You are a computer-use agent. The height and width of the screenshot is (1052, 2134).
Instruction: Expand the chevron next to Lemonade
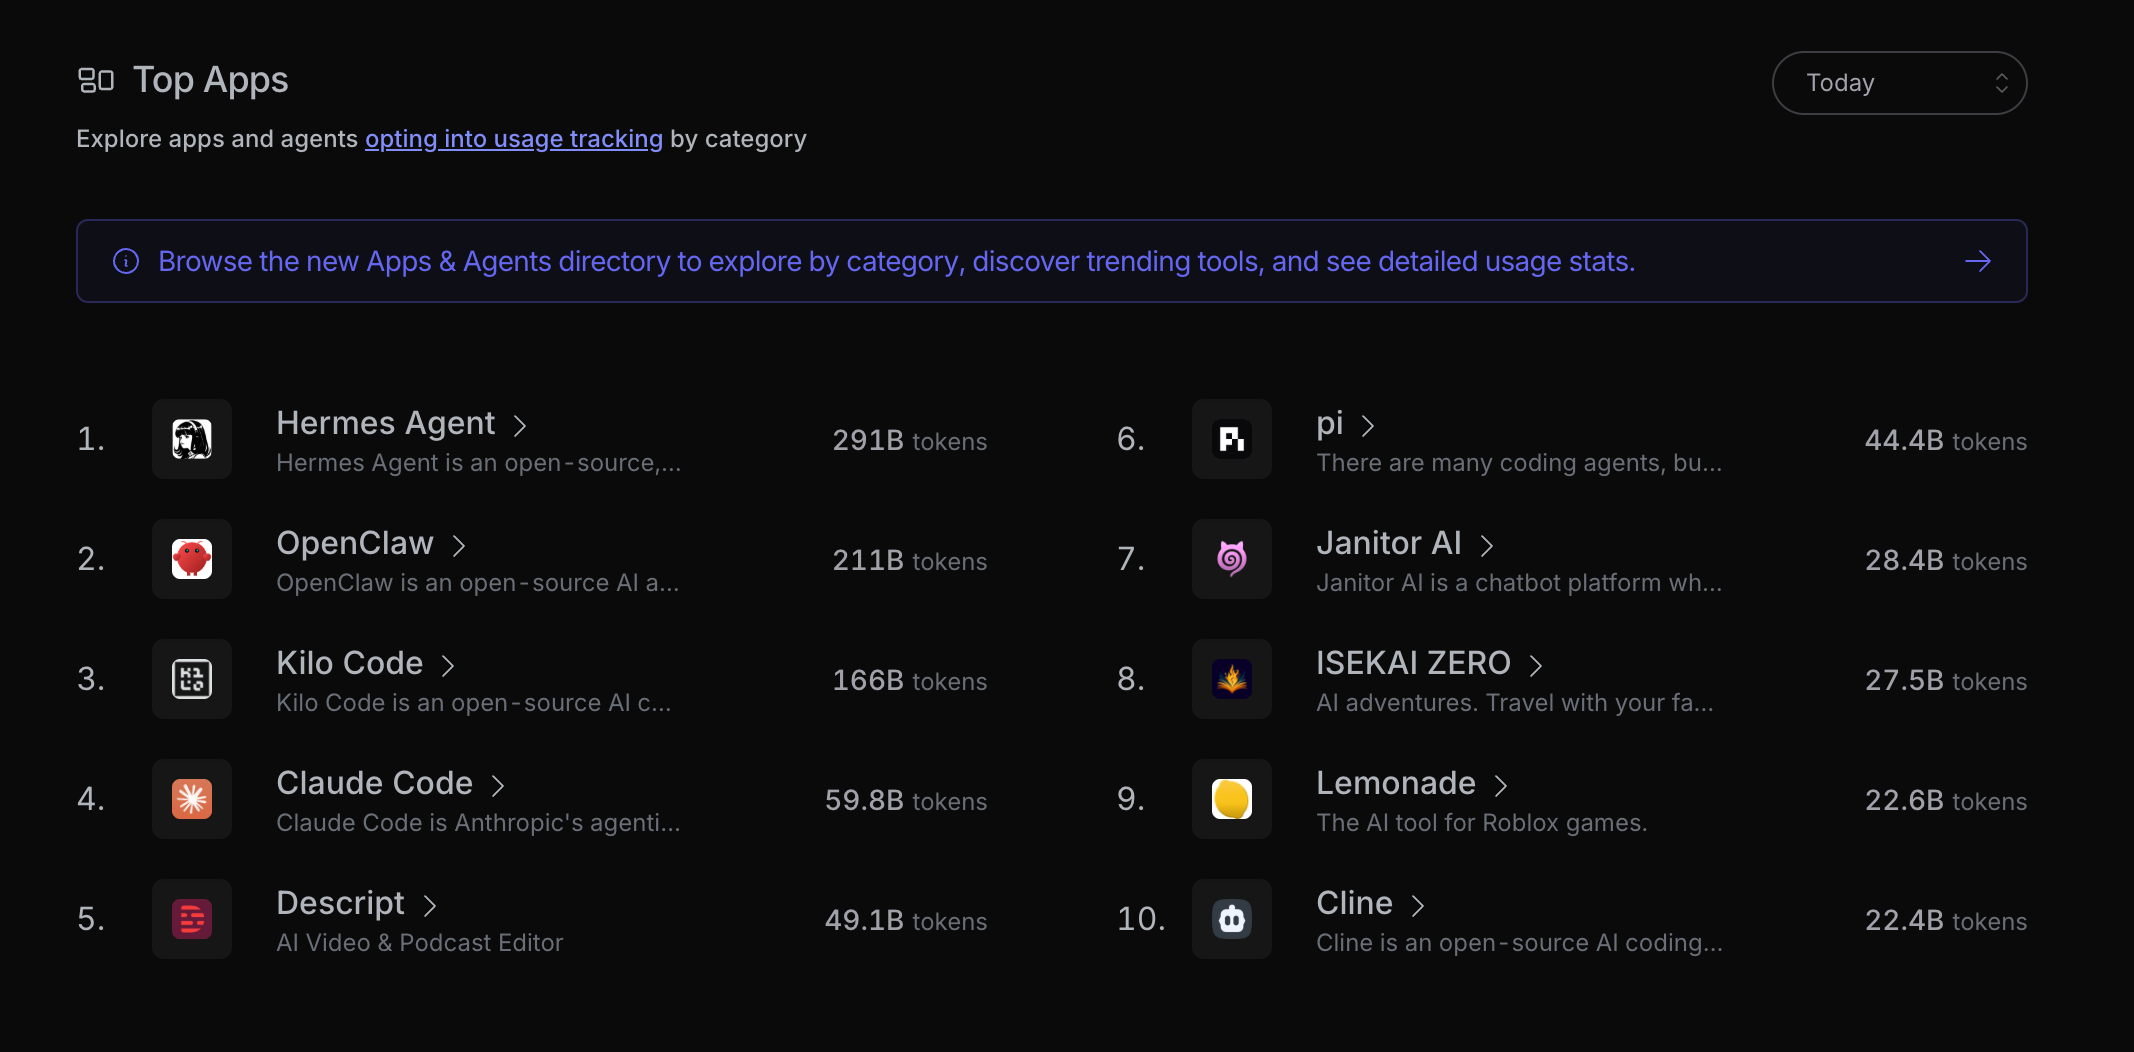[x=1501, y=785]
